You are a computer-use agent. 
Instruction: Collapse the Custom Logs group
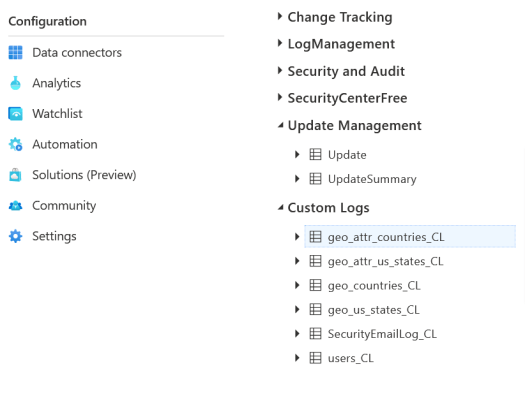281,208
